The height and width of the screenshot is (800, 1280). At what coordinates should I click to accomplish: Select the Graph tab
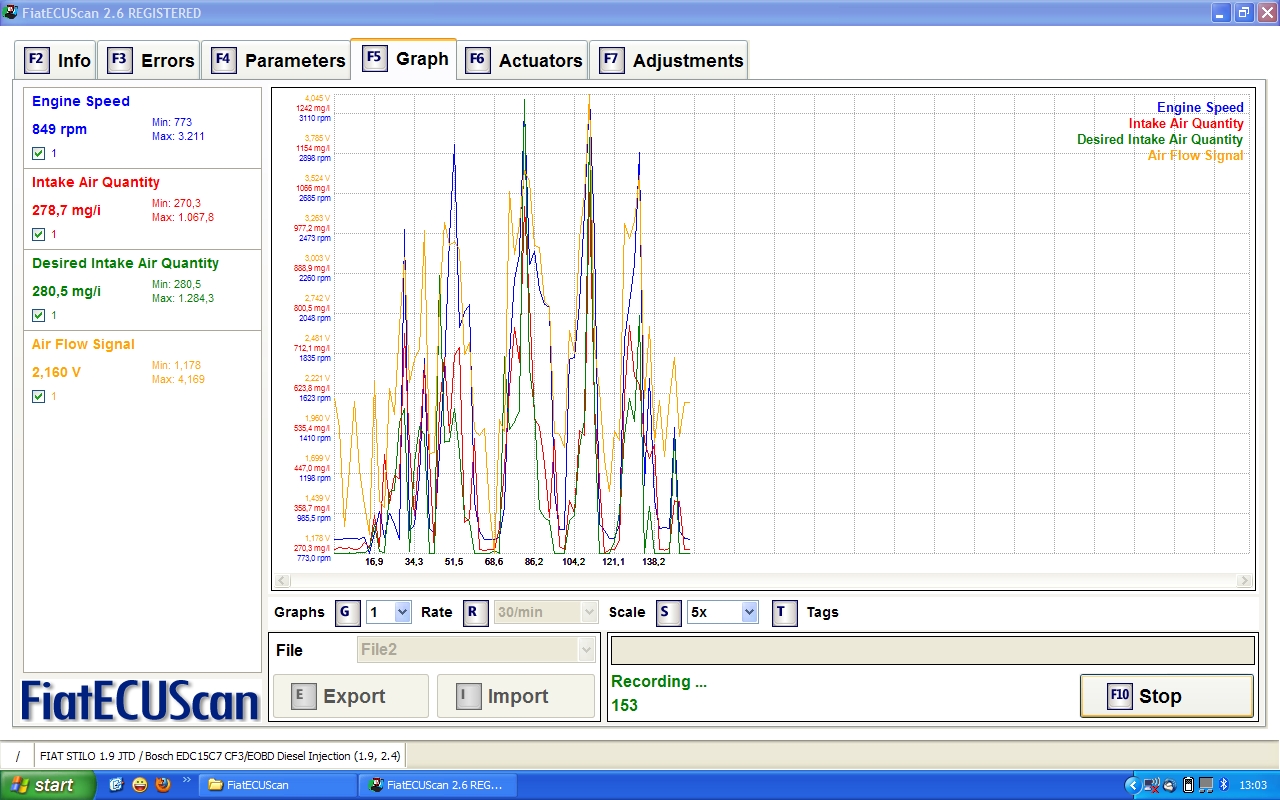404,58
